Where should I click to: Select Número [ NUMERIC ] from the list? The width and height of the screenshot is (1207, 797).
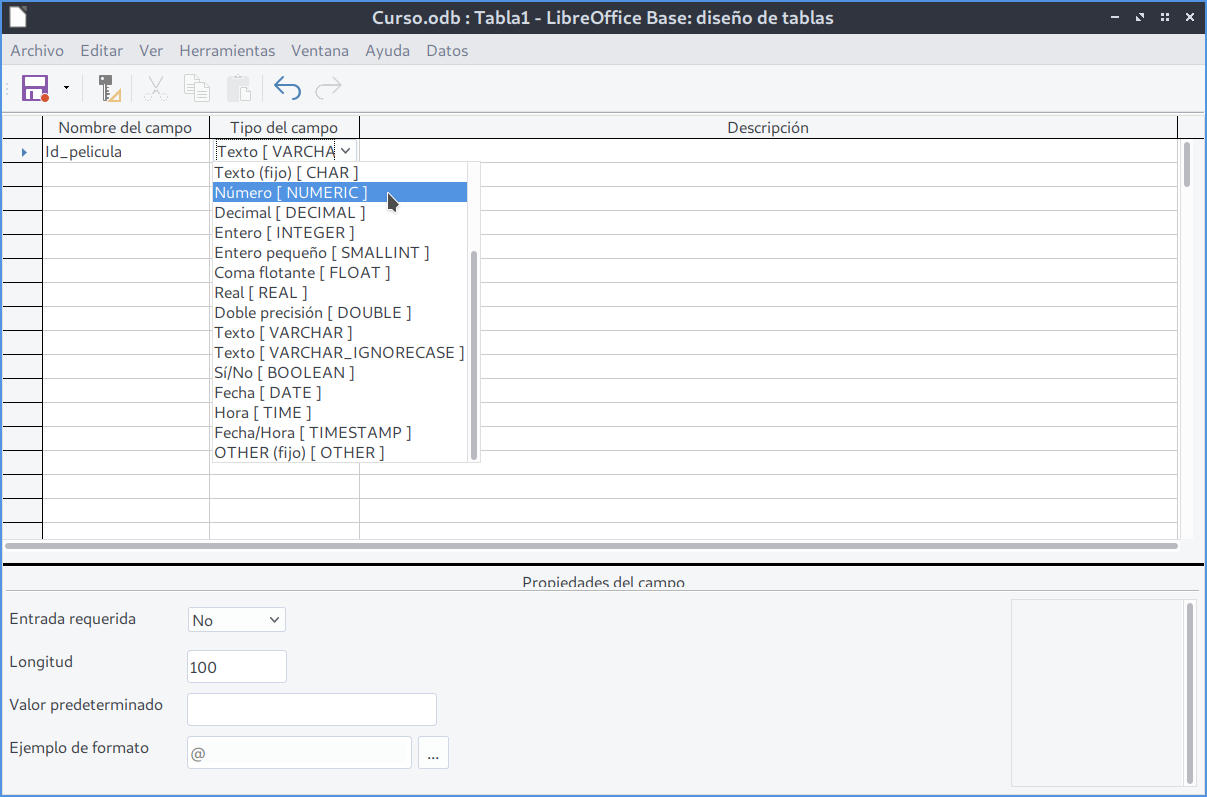click(291, 192)
